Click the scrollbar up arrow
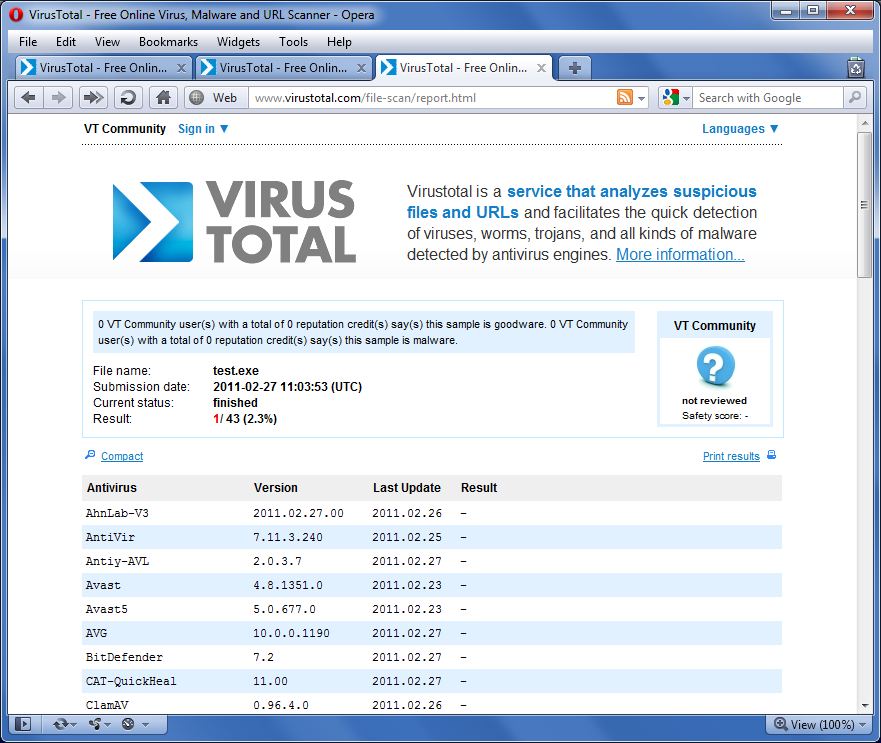 (x=864, y=124)
